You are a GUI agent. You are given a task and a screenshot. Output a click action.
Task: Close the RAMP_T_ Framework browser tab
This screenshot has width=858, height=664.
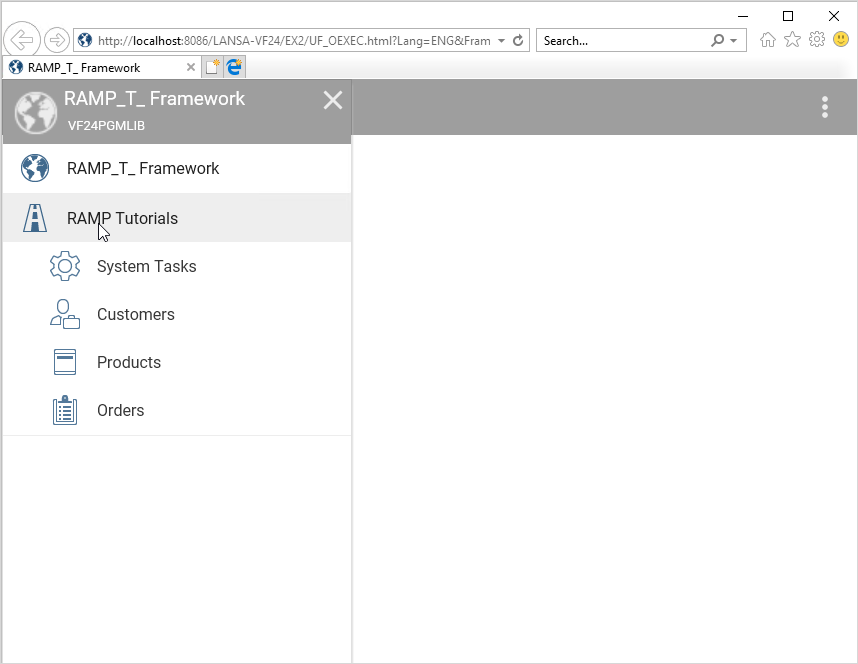190,67
